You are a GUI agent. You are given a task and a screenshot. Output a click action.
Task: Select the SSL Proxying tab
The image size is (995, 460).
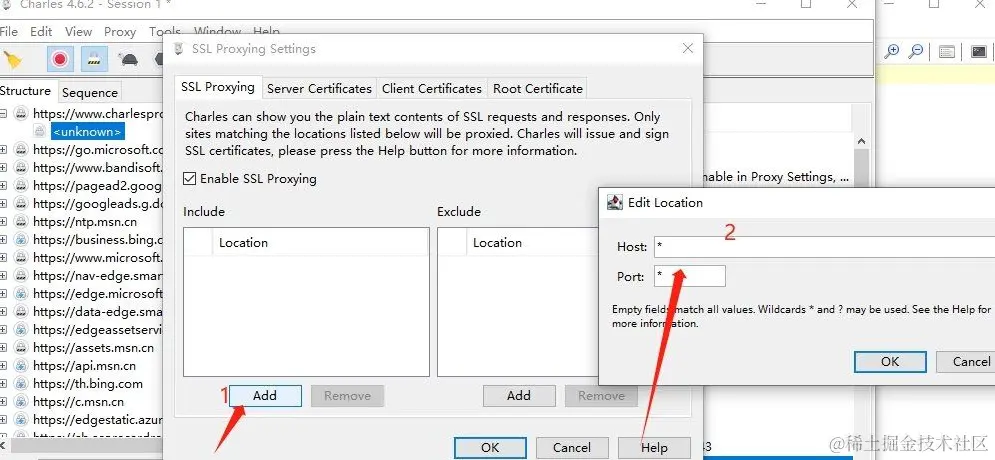218,87
